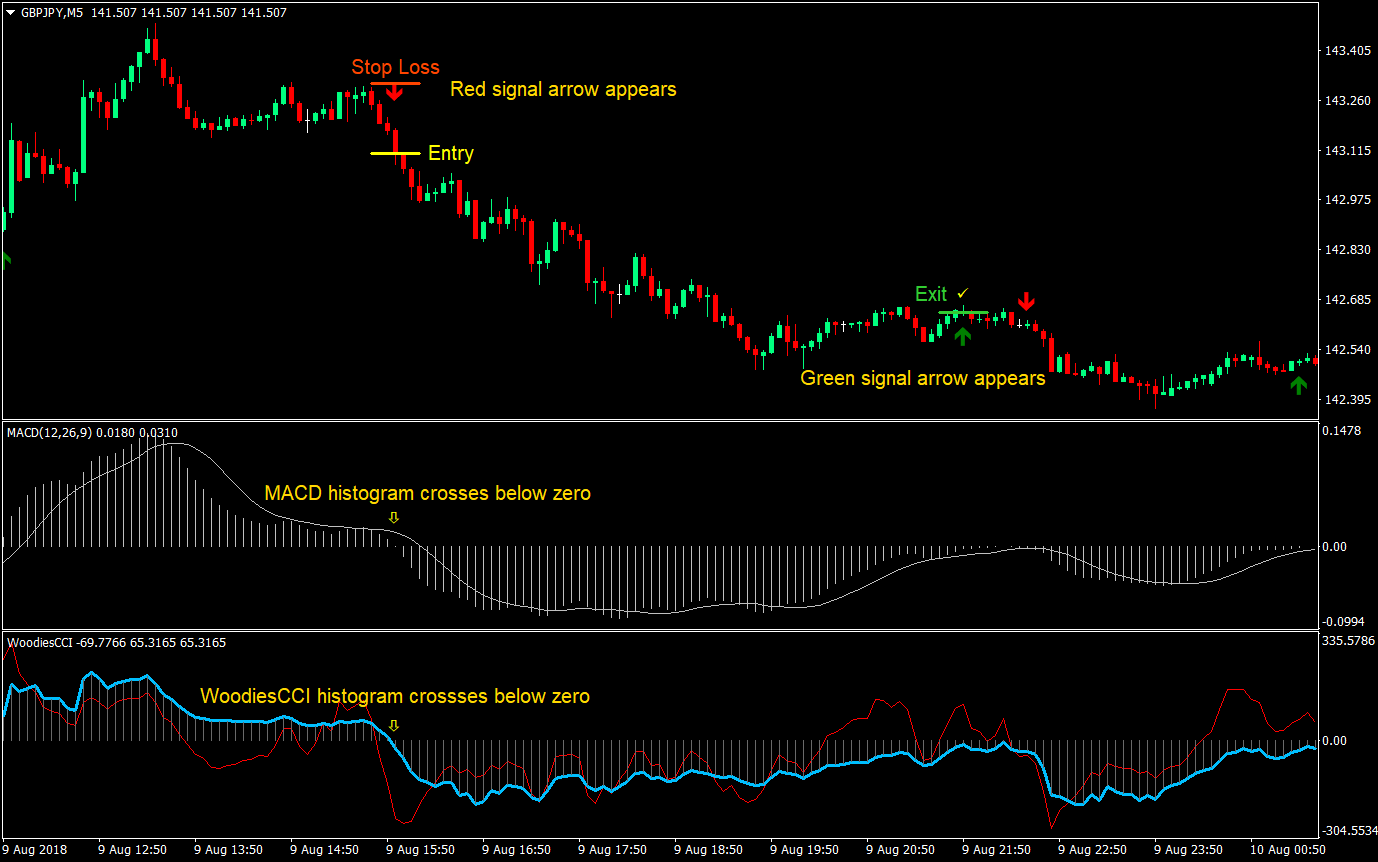Click the Red signal arrow appears annotation
This screenshot has width=1378, height=862.
coord(563,88)
